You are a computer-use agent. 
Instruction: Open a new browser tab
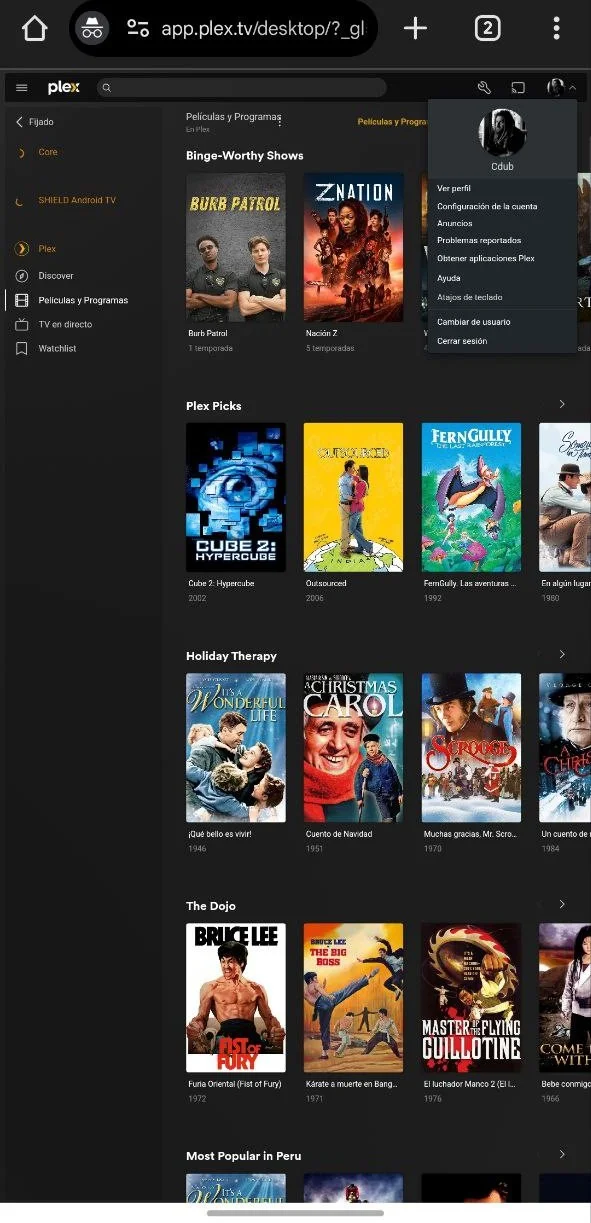[x=415, y=28]
